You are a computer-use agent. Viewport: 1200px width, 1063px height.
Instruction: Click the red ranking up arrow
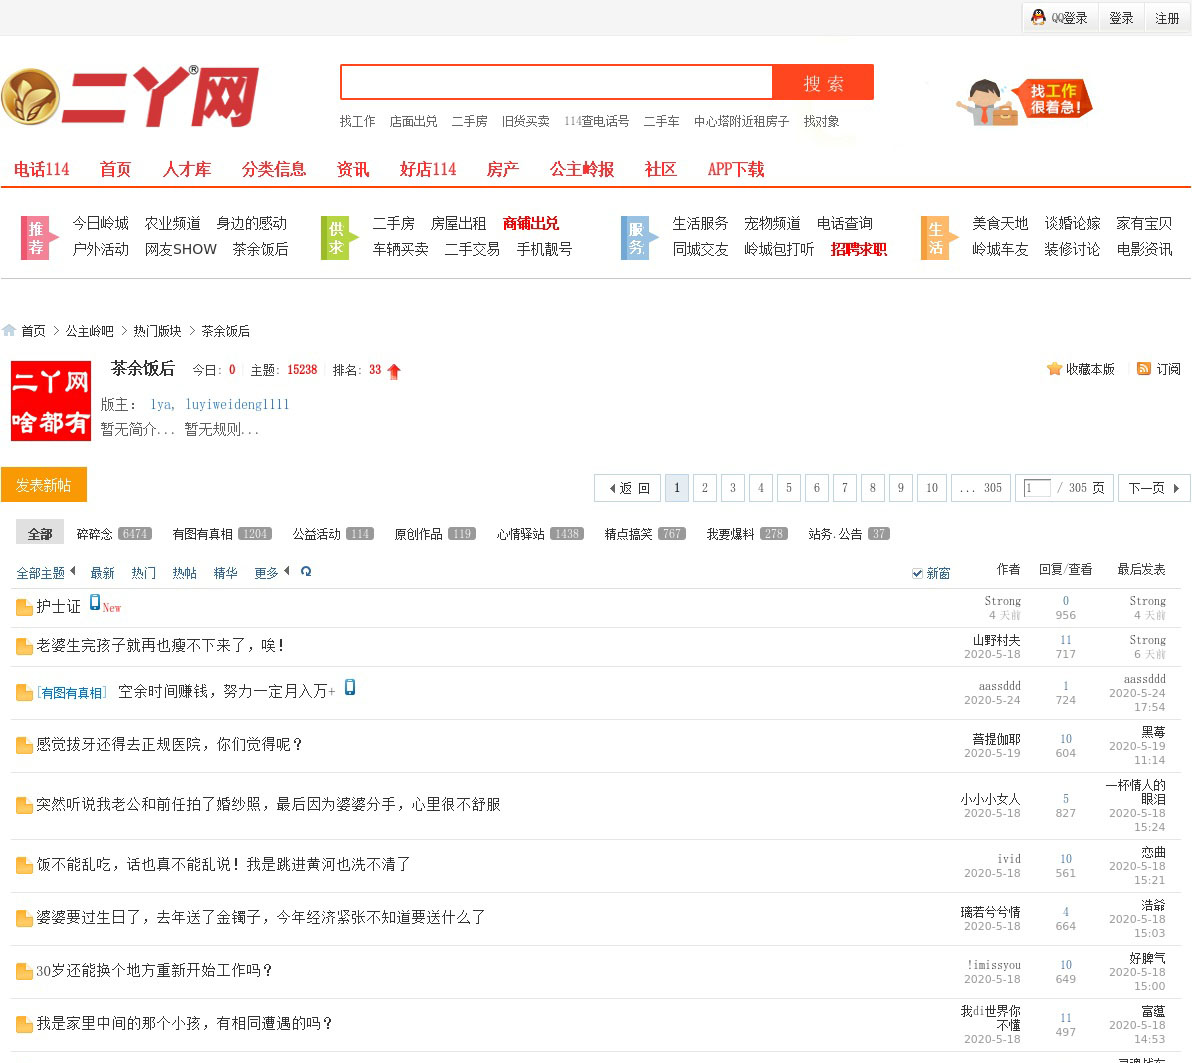point(394,372)
